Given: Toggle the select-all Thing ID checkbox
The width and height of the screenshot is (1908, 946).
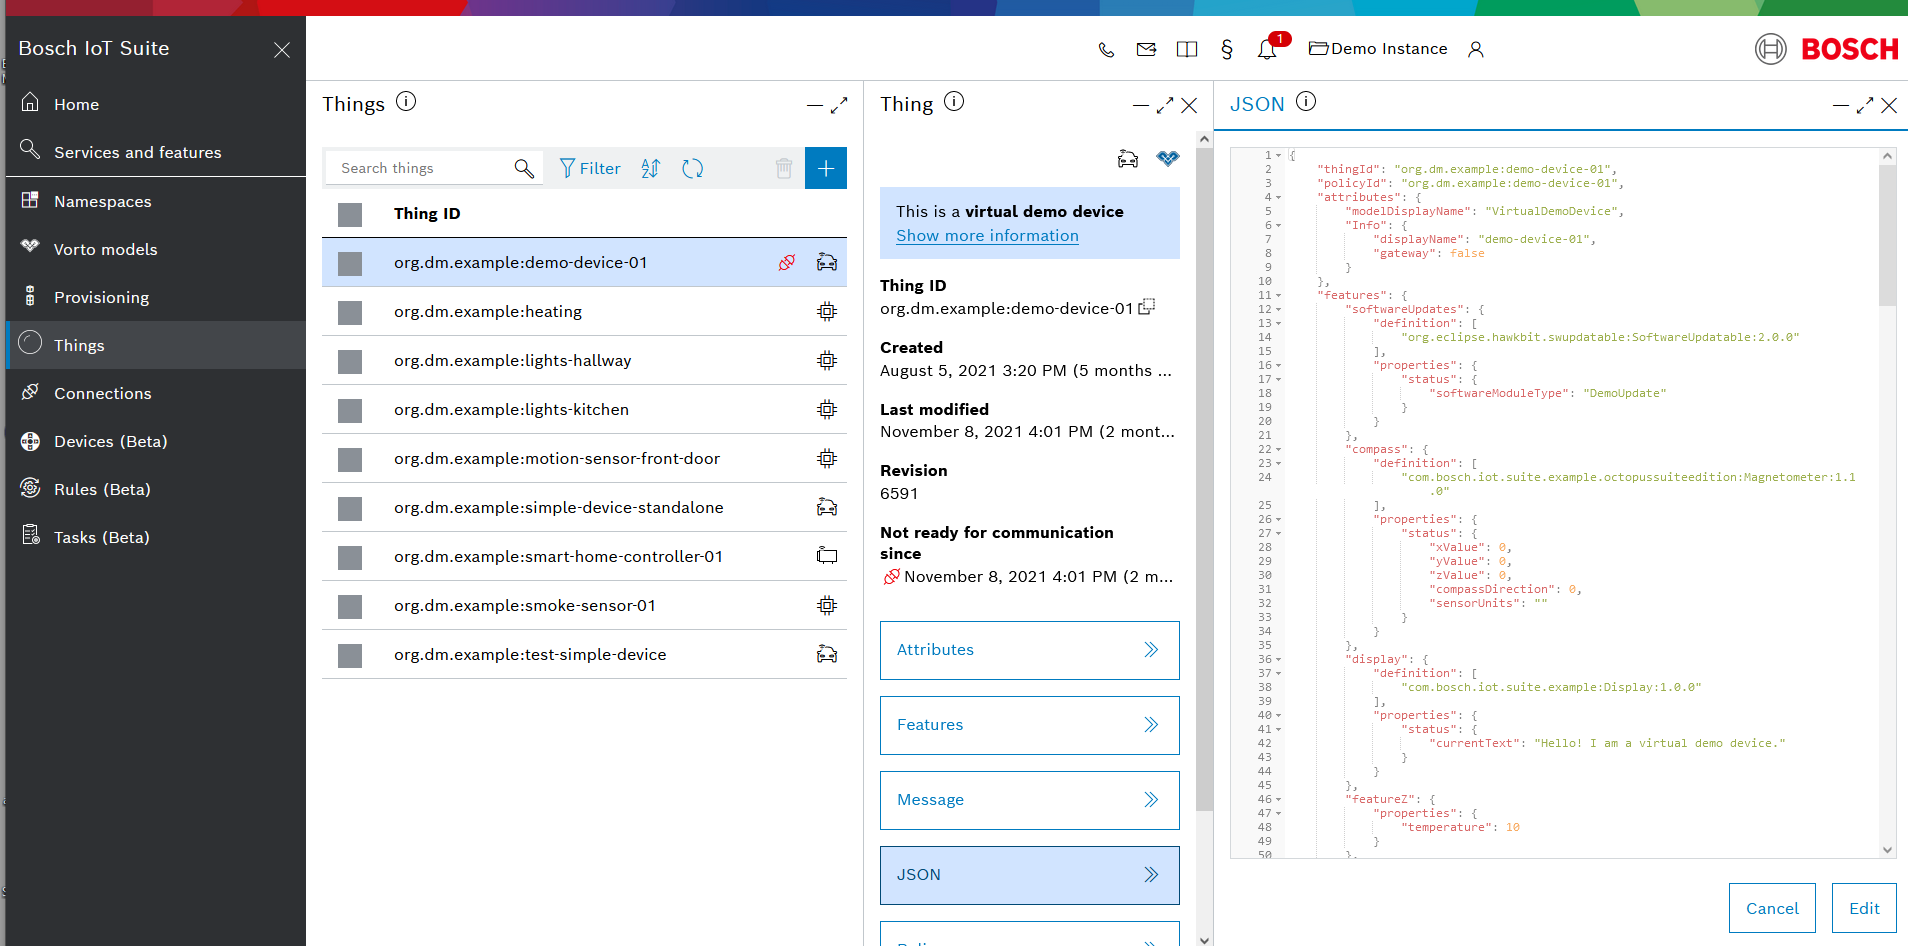Looking at the screenshot, I should (350, 214).
